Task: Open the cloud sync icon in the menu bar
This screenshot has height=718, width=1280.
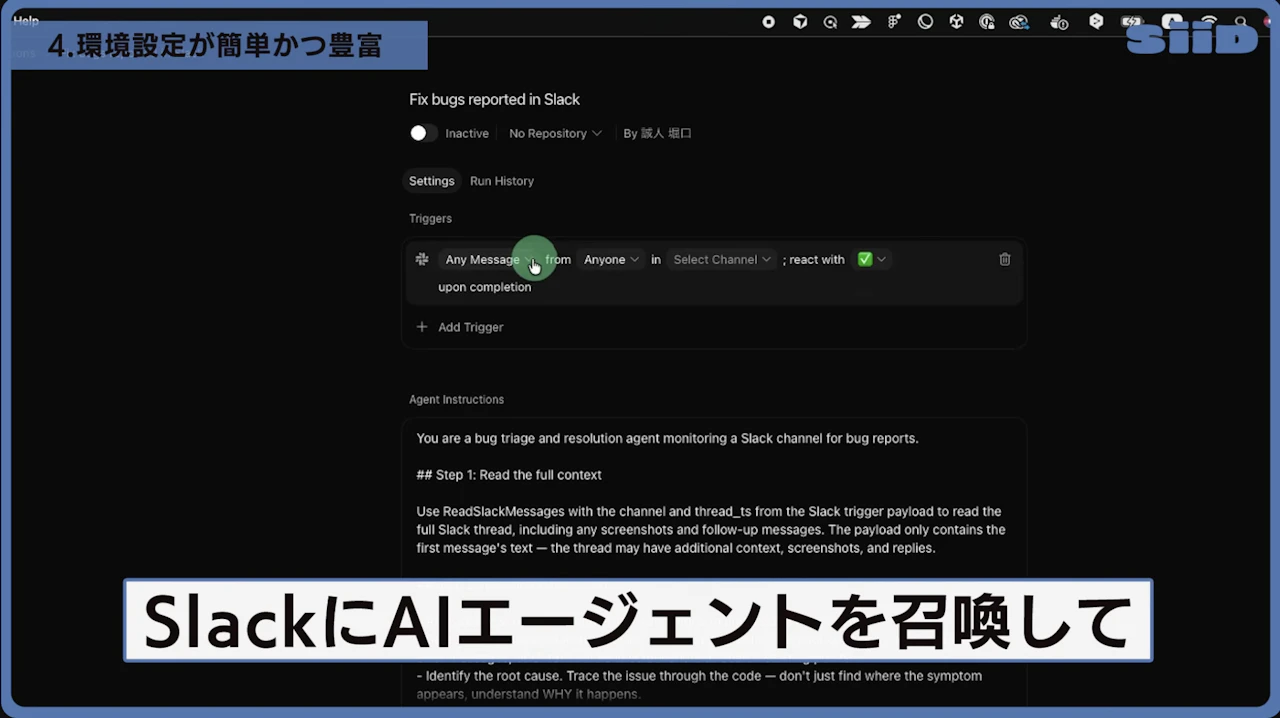Action: [x=1019, y=21]
